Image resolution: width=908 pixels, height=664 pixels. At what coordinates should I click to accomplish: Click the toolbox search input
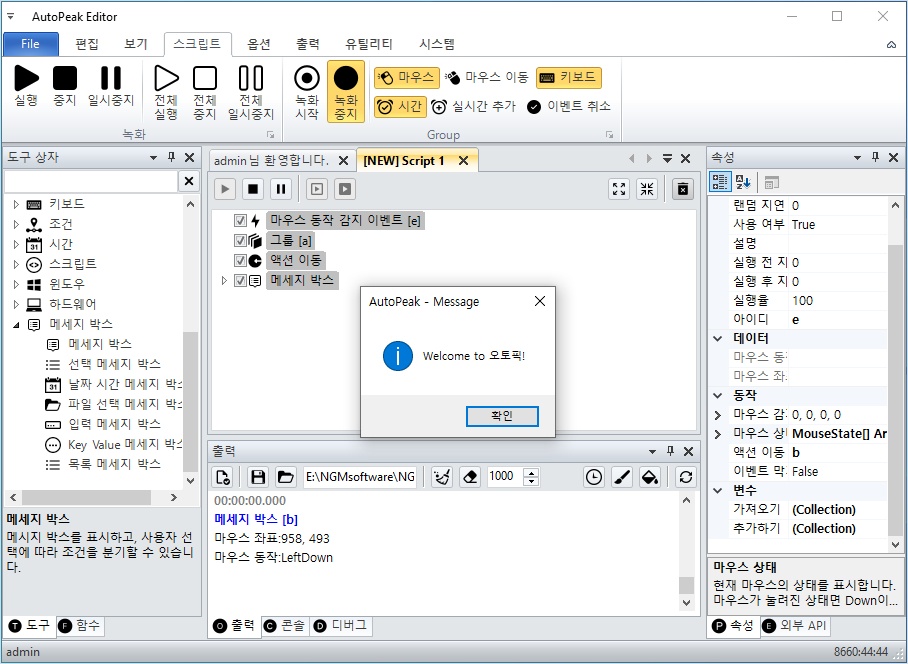pos(91,181)
